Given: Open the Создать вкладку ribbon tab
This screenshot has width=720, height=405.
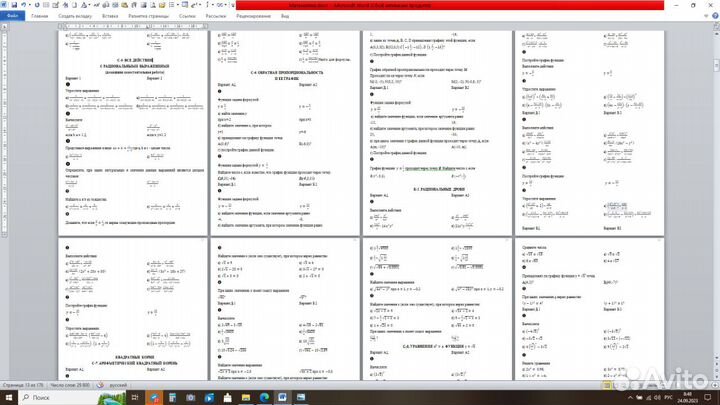Looking at the screenshot, I should point(75,16).
